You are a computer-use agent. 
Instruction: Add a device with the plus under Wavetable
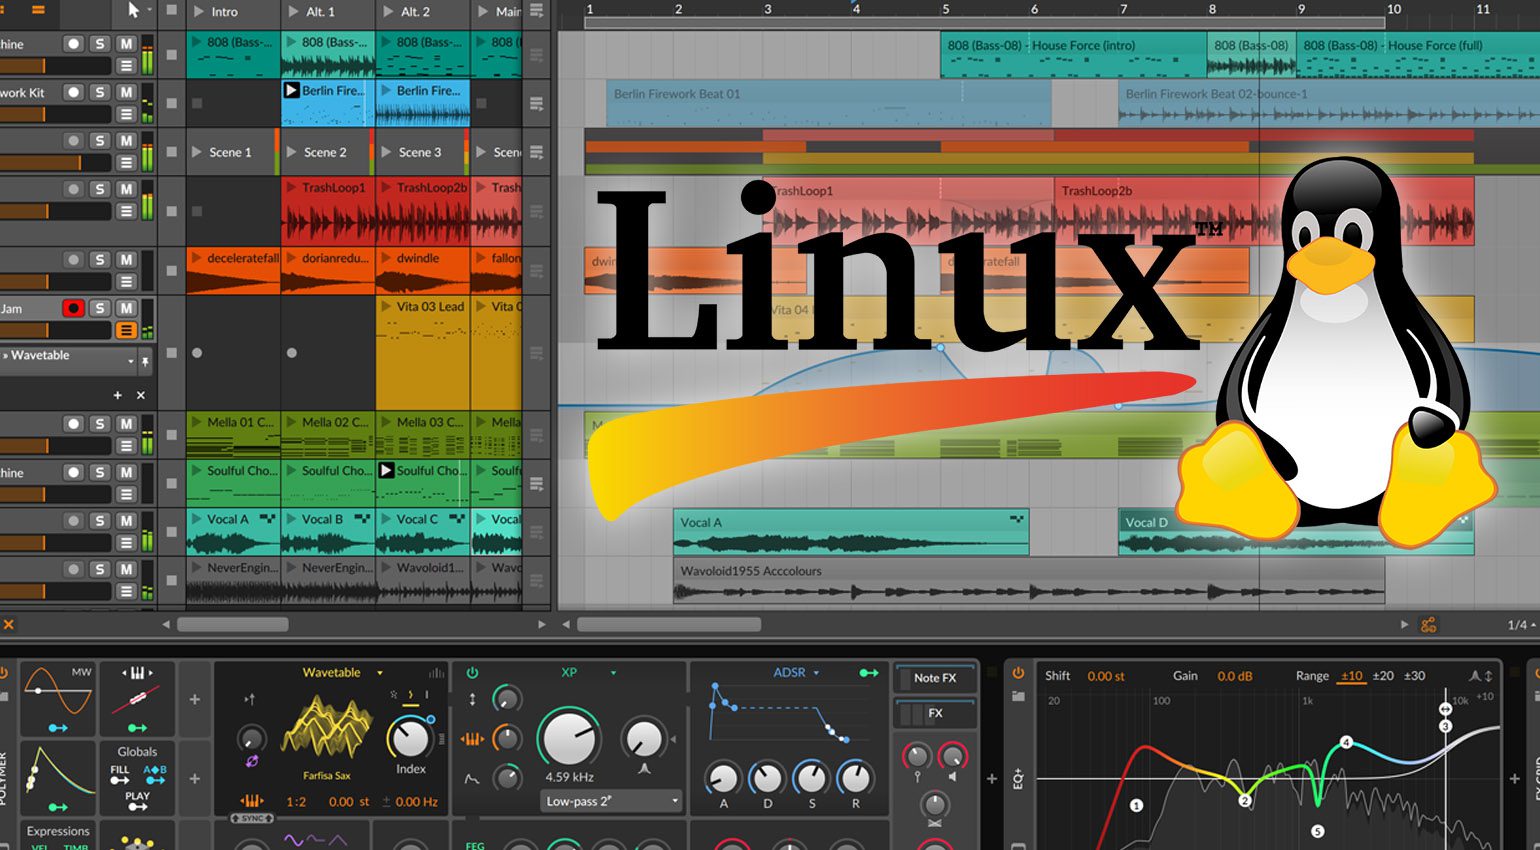click(118, 395)
